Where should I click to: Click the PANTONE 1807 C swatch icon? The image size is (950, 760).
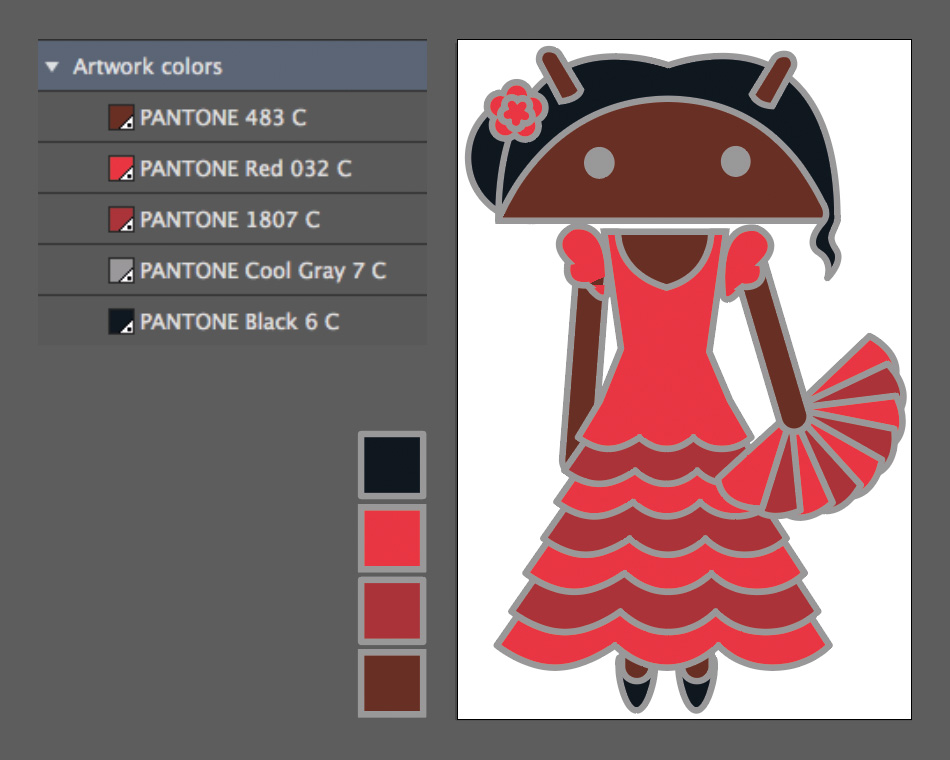pos(121,220)
